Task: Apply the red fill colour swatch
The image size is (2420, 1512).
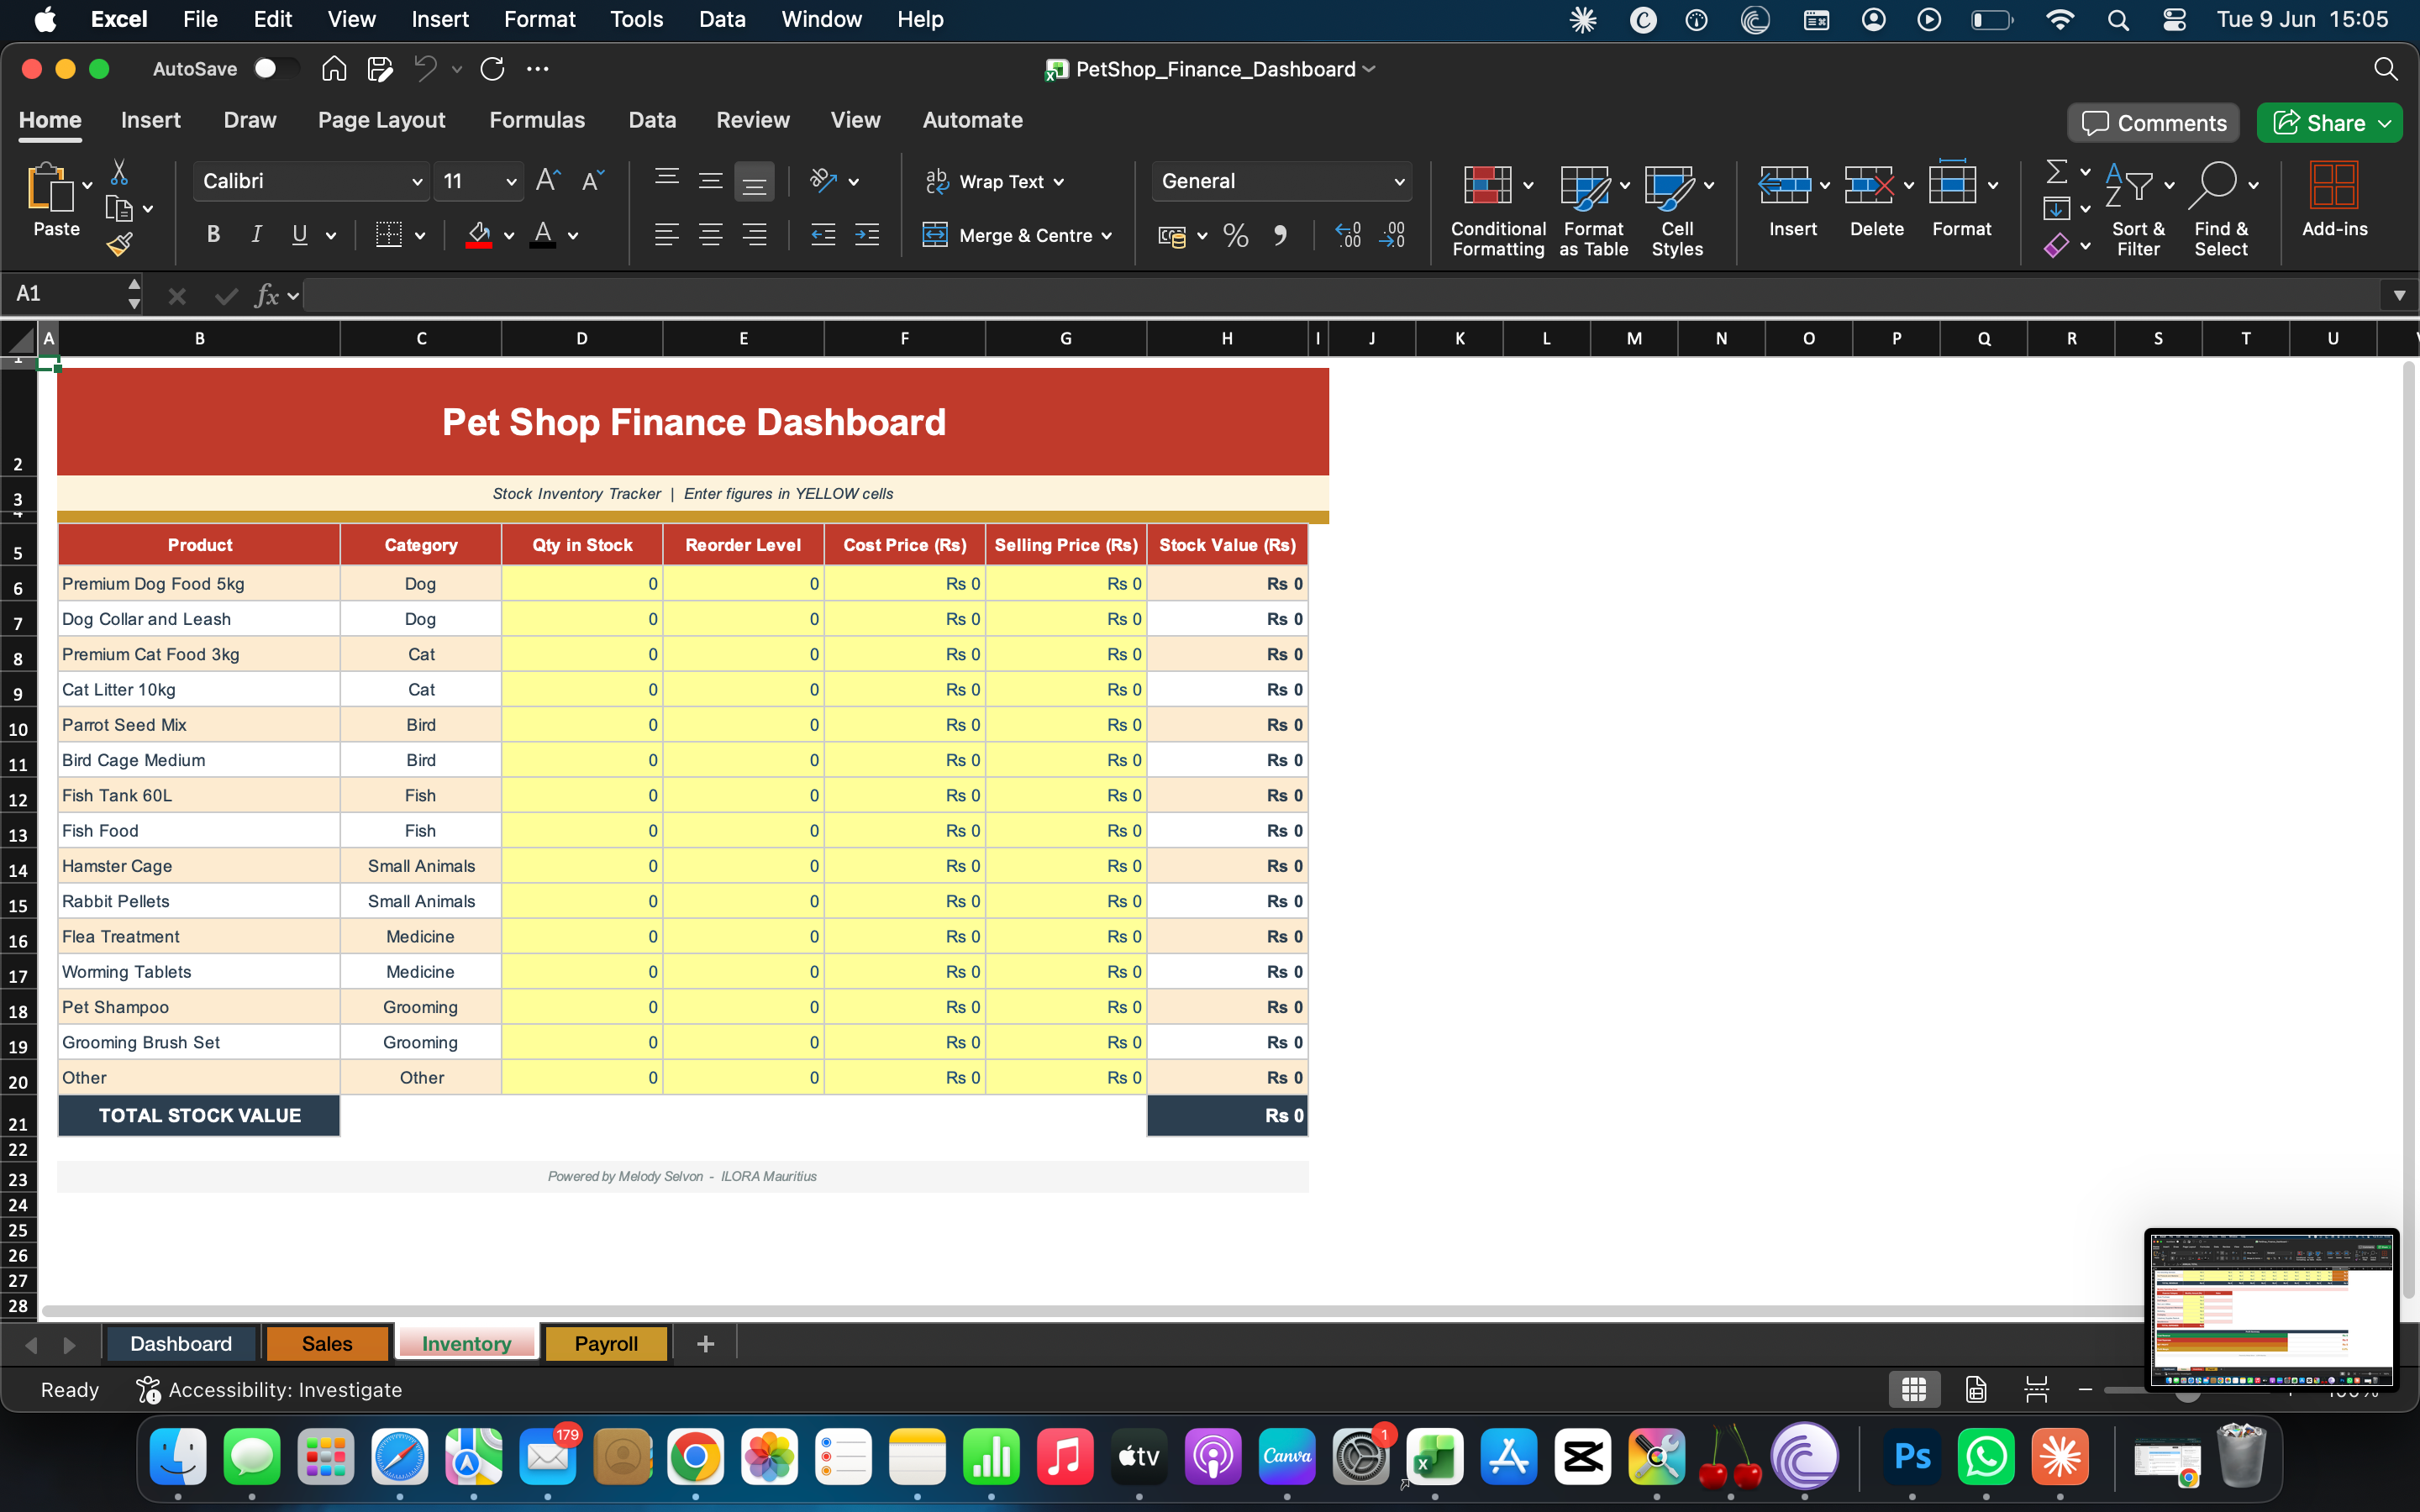Action: (479, 236)
